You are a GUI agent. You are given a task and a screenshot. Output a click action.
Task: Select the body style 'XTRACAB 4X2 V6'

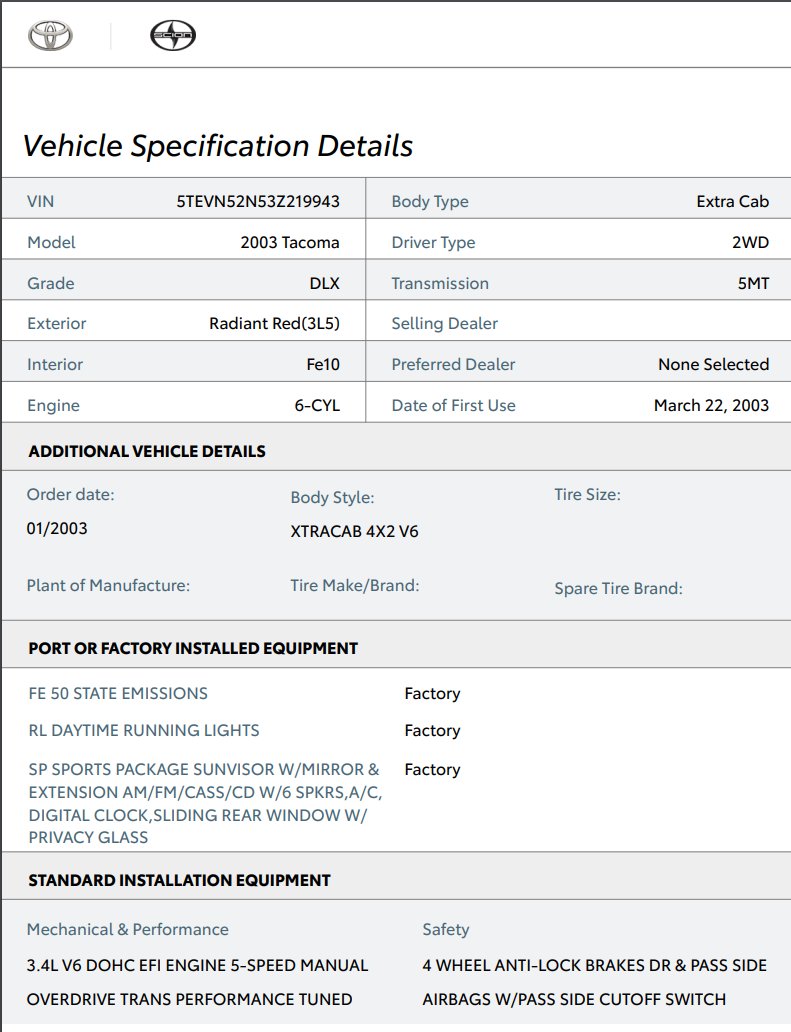[x=354, y=532]
